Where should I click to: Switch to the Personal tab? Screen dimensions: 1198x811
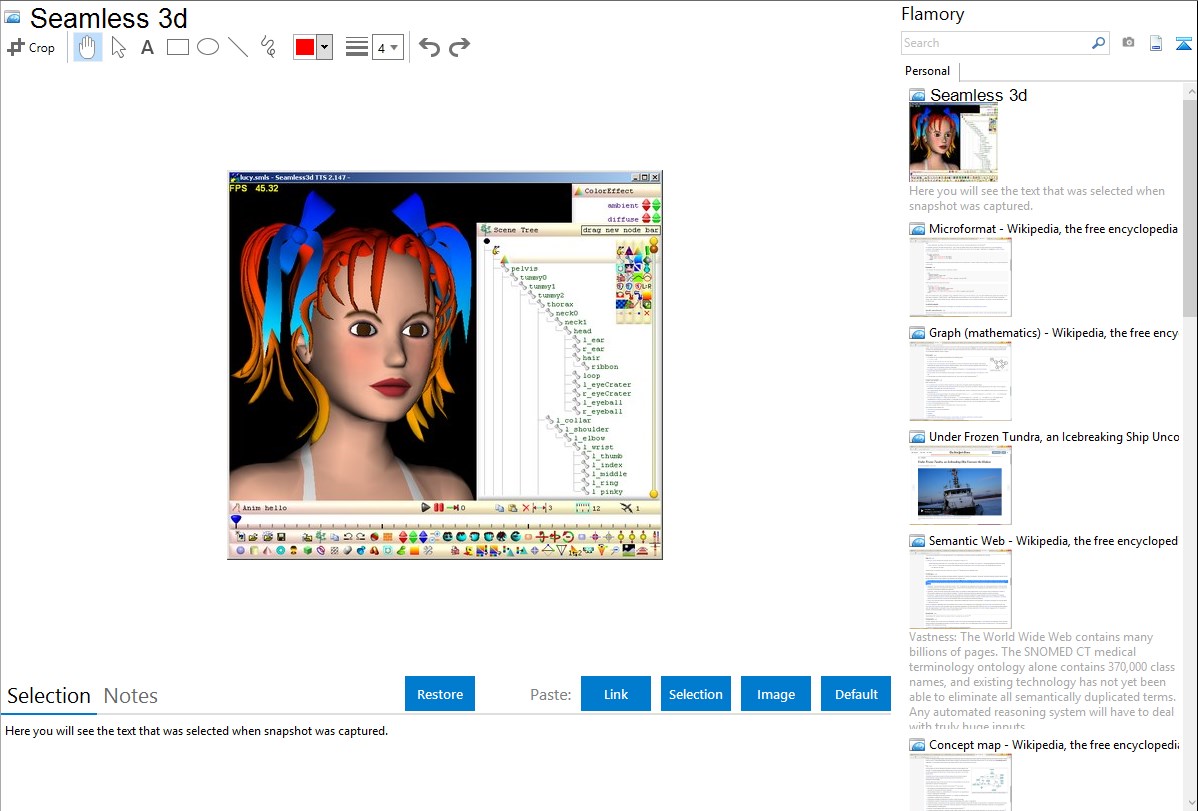[x=927, y=71]
